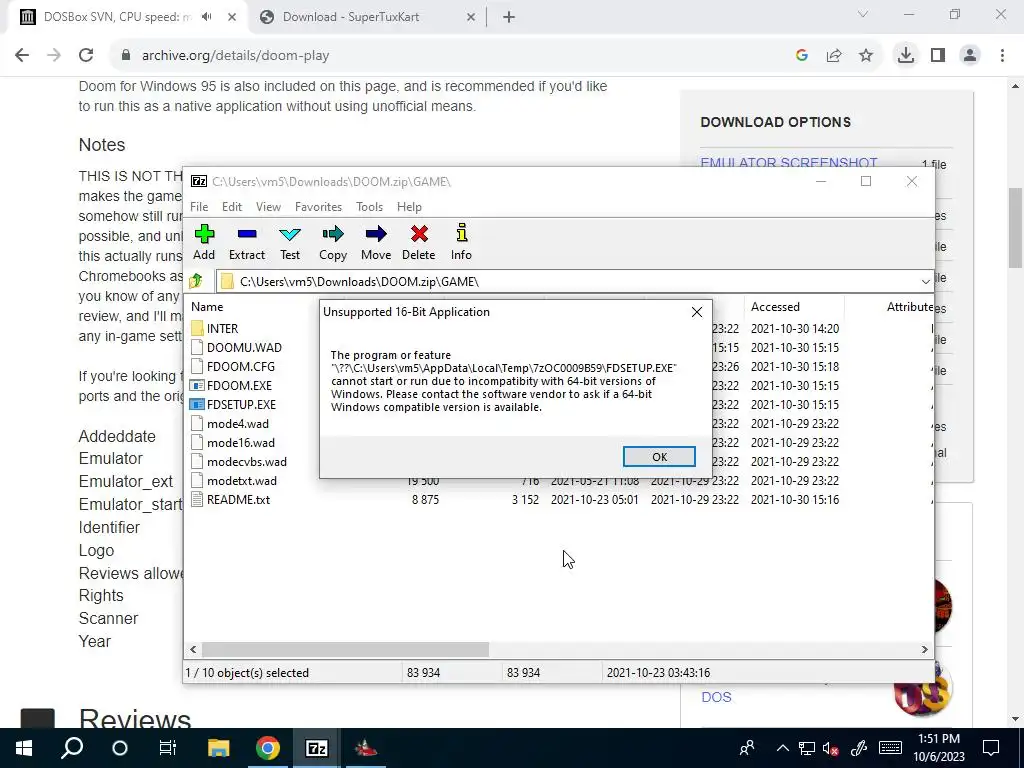Close the SuperTuxKart browser tab
The image size is (1024, 768).
[471, 17]
